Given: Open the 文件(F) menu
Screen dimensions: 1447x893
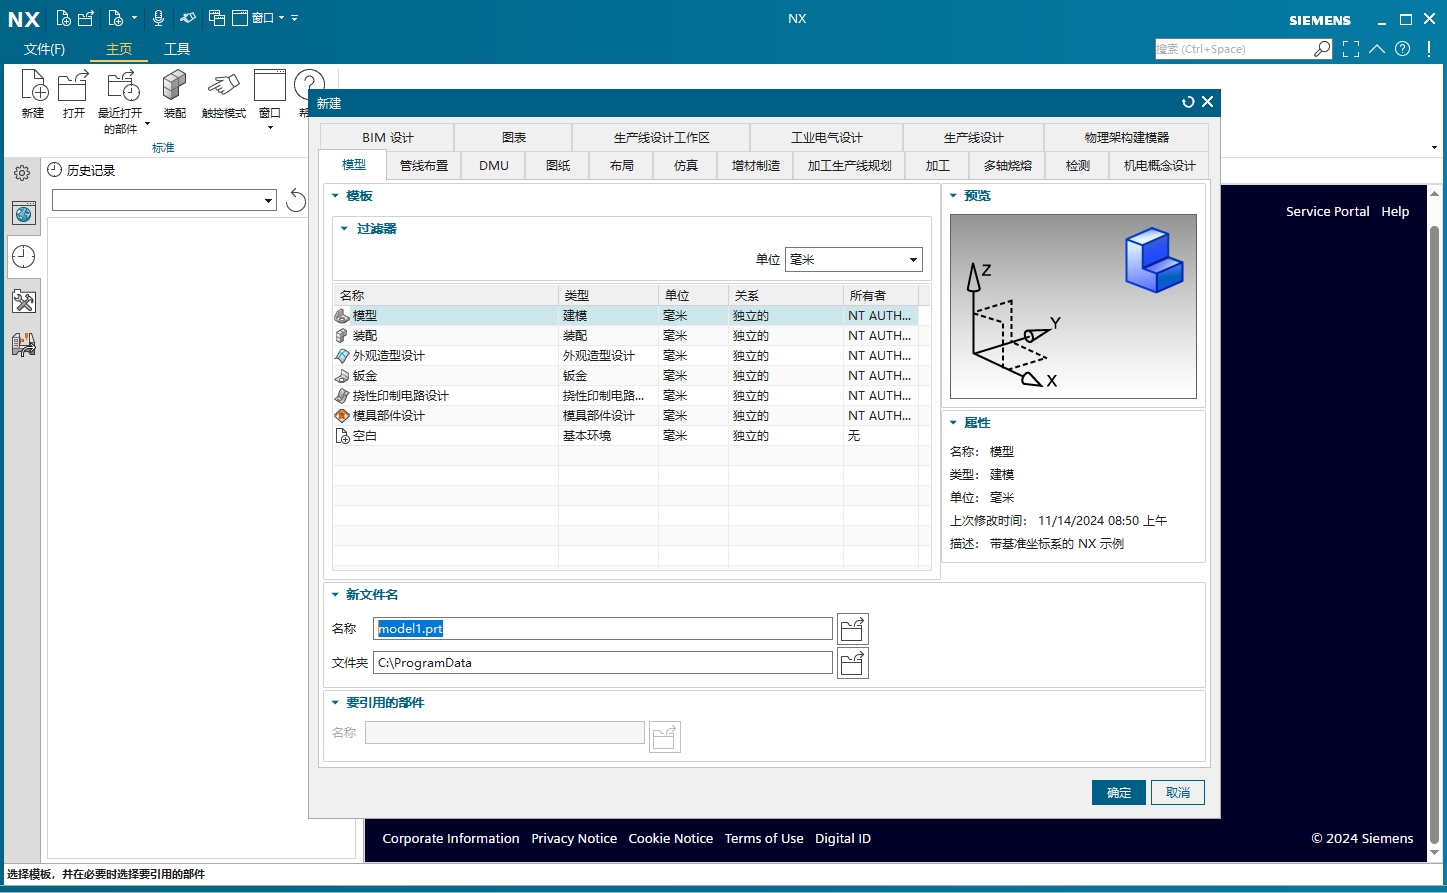Looking at the screenshot, I should point(46,48).
